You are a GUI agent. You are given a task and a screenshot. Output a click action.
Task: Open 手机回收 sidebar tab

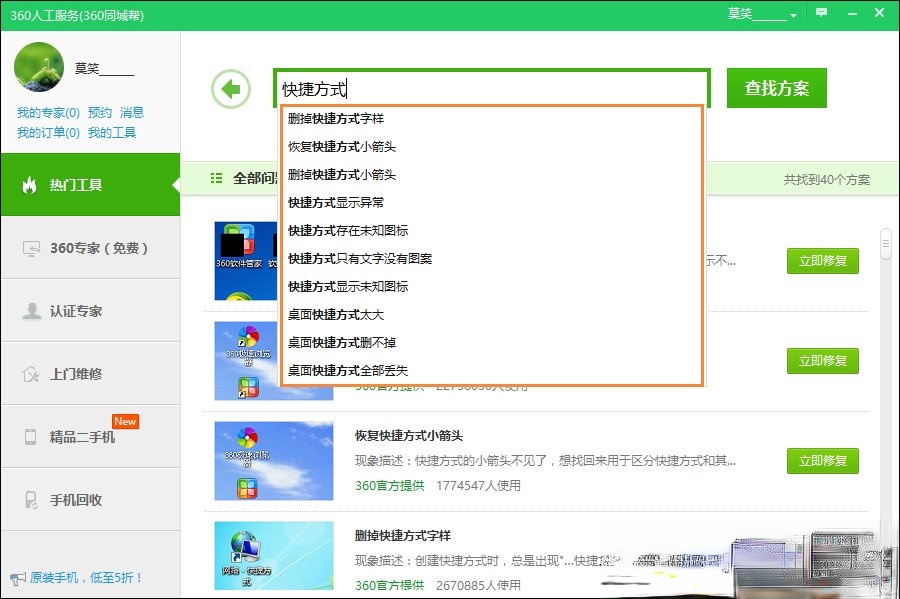[x=91, y=500]
